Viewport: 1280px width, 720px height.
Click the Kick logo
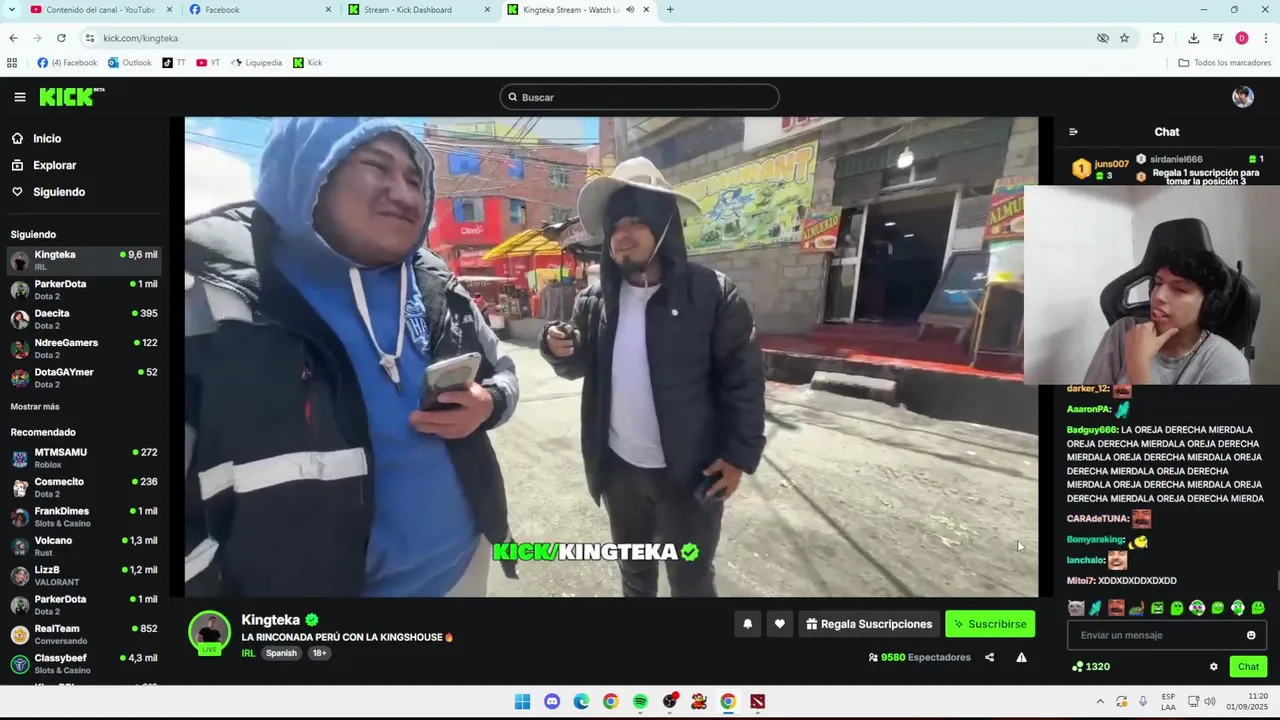point(71,96)
